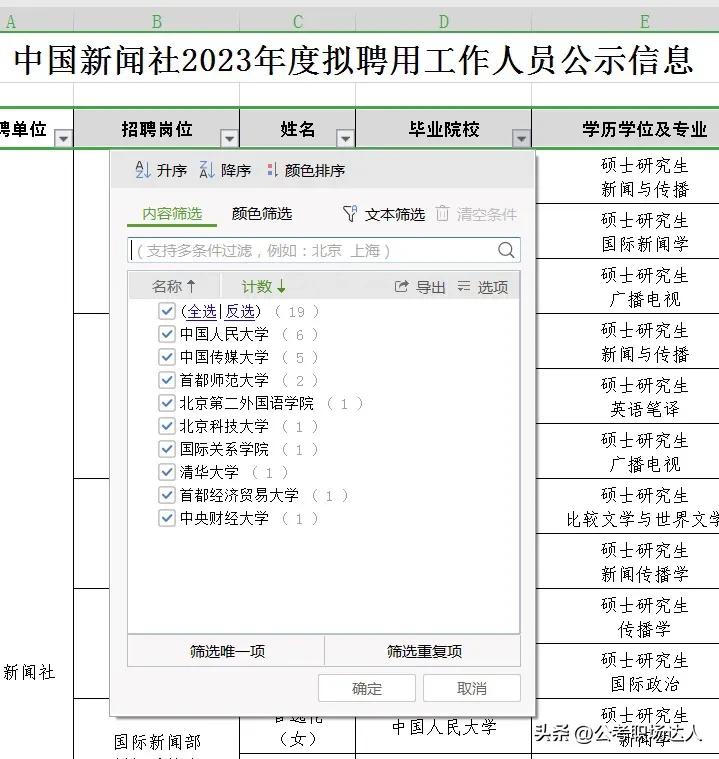Screen dimensions: 719x759
Task: Open filter dropdown for 毕业院校 column
Action: [521, 138]
